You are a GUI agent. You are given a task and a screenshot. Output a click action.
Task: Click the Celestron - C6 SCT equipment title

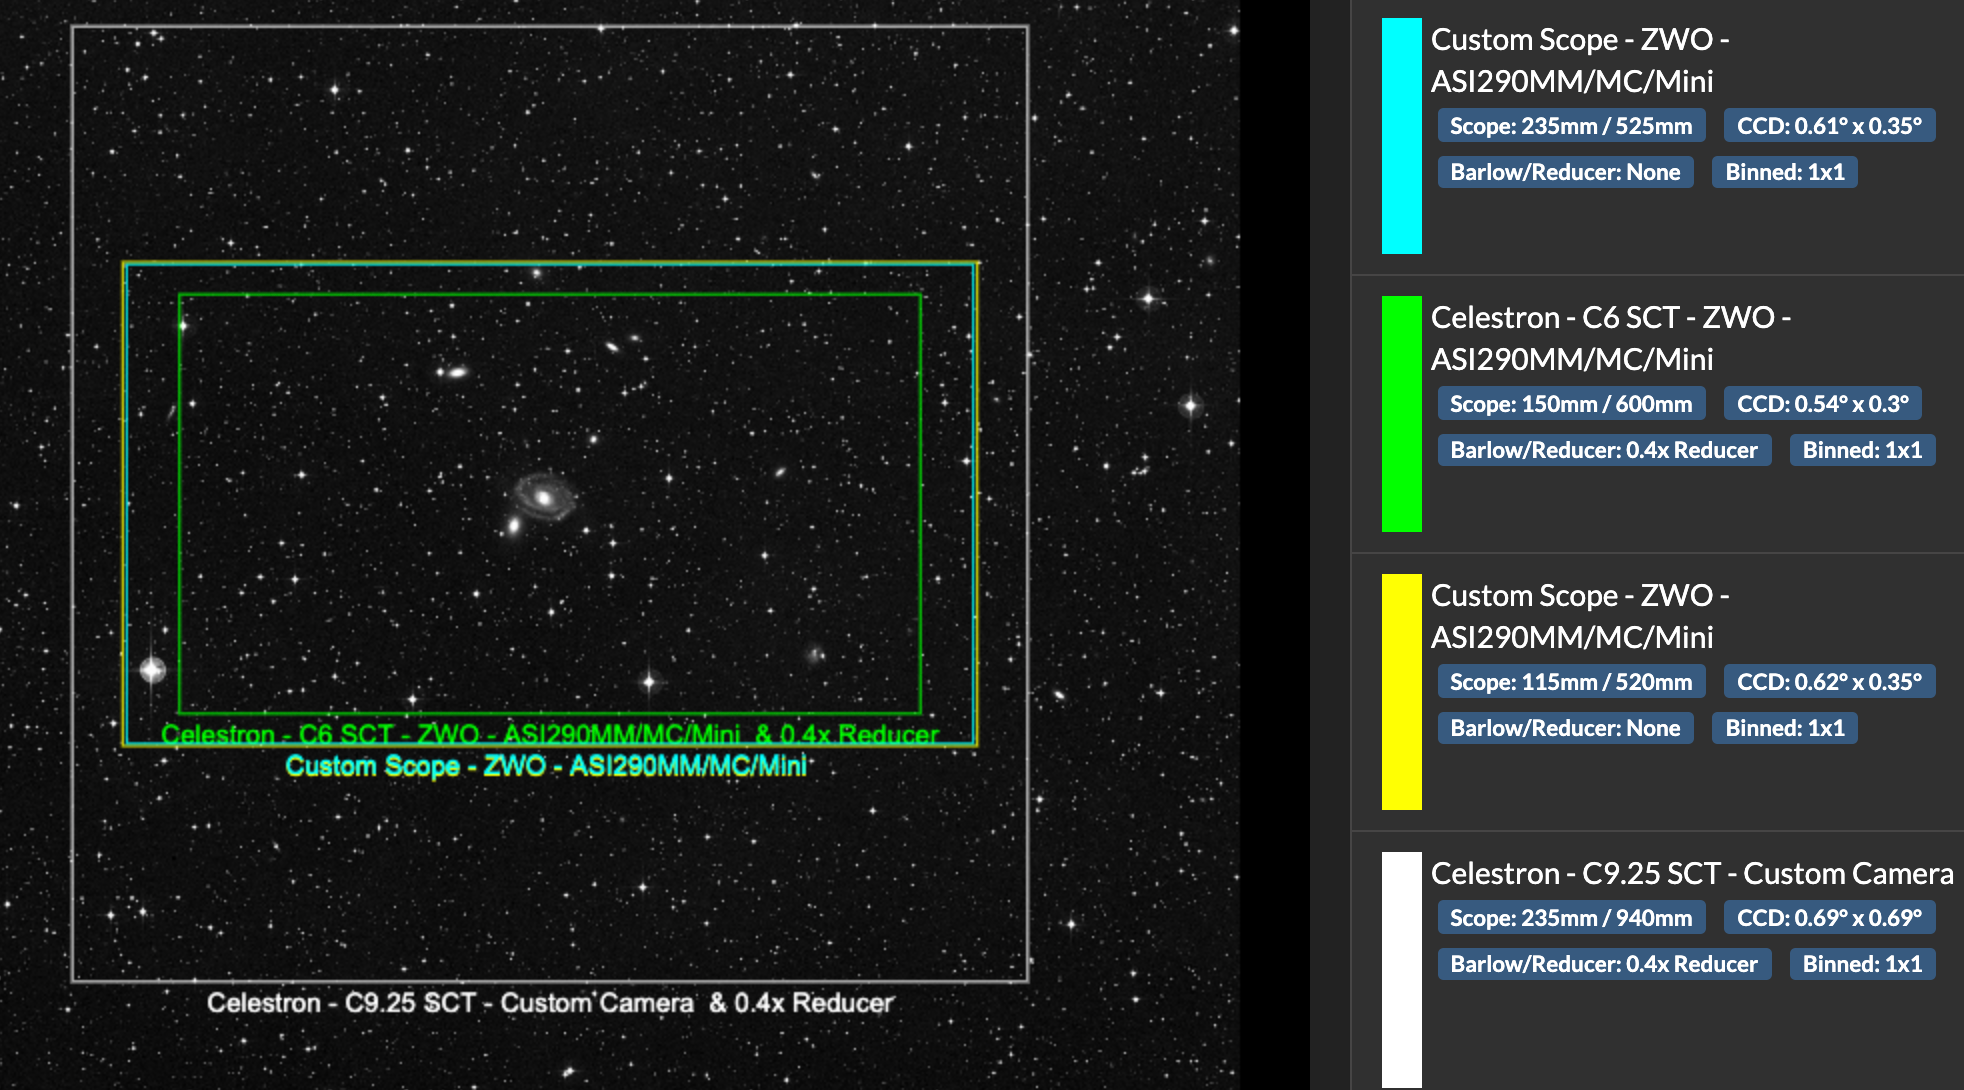point(1610,338)
